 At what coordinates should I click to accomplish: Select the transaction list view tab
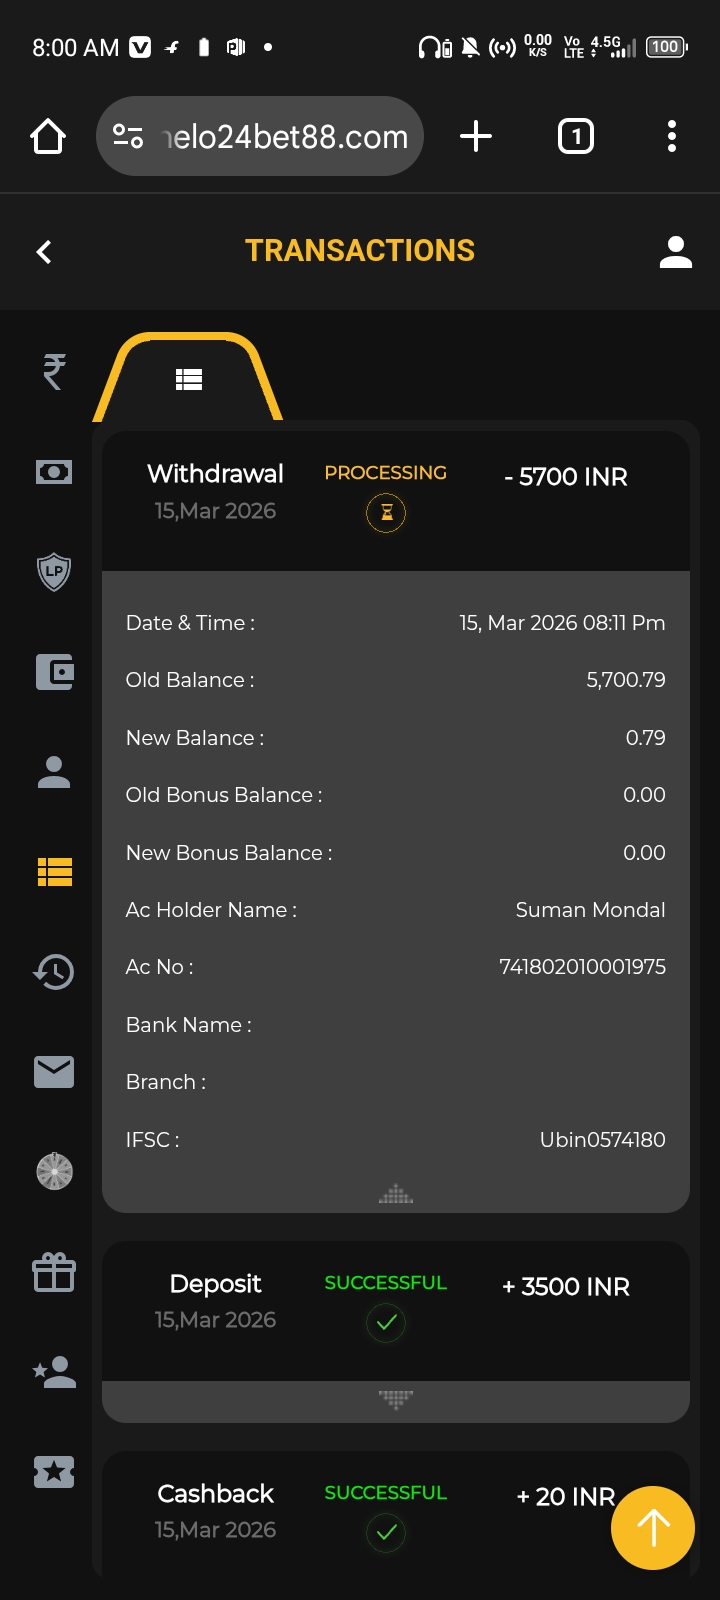coord(189,379)
